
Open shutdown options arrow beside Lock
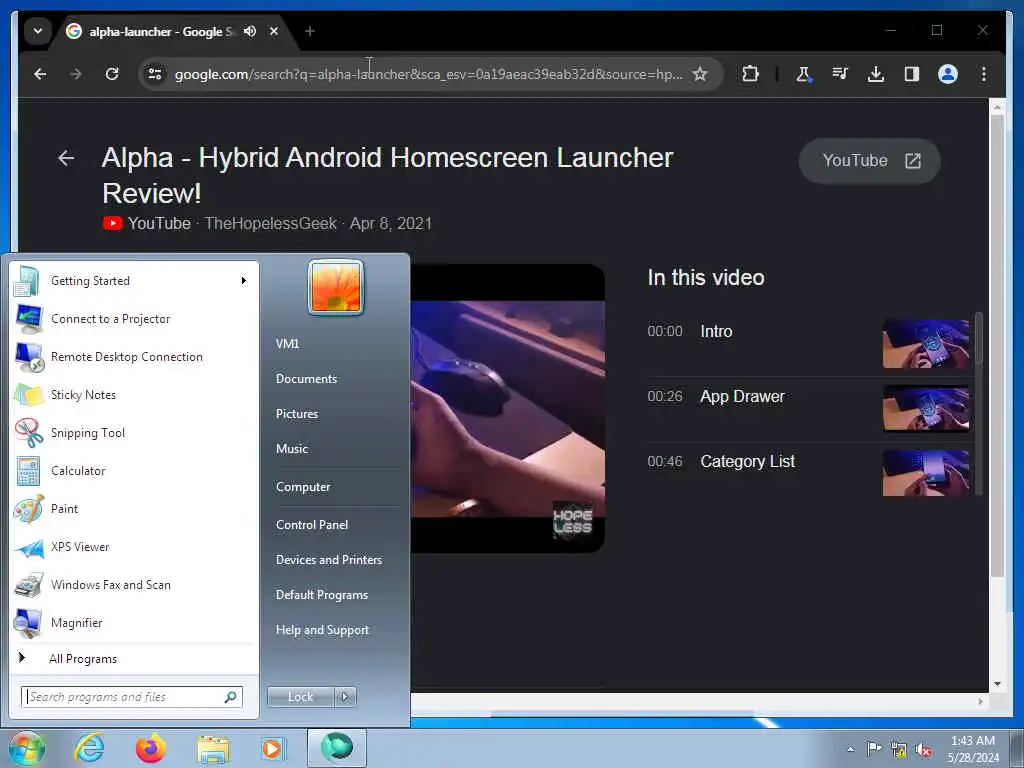[345, 697]
